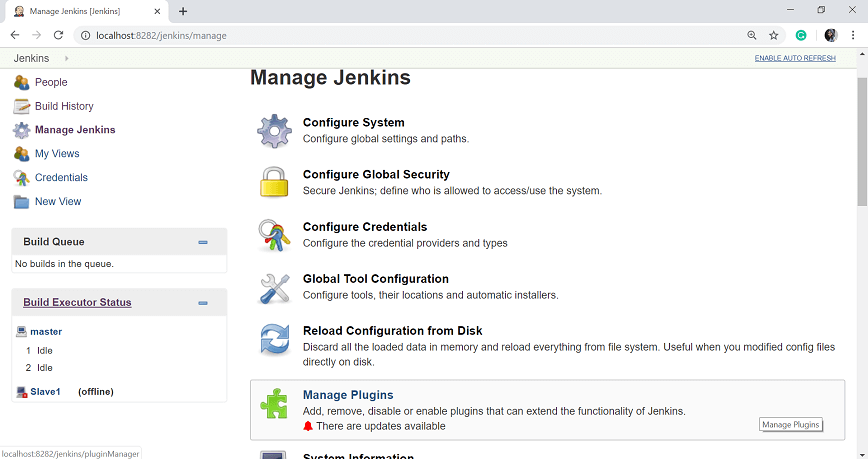The width and height of the screenshot is (868, 459).
Task: Select the Manage Jenkins browser tab
Action: [86, 11]
